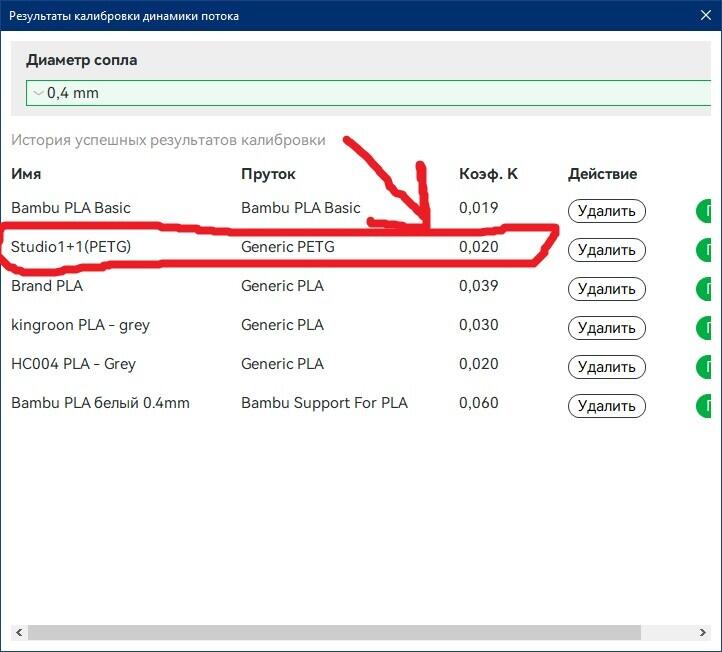The image size is (722, 652).
Task: Close the calibration results dialog
Action: click(x=705, y=15)
